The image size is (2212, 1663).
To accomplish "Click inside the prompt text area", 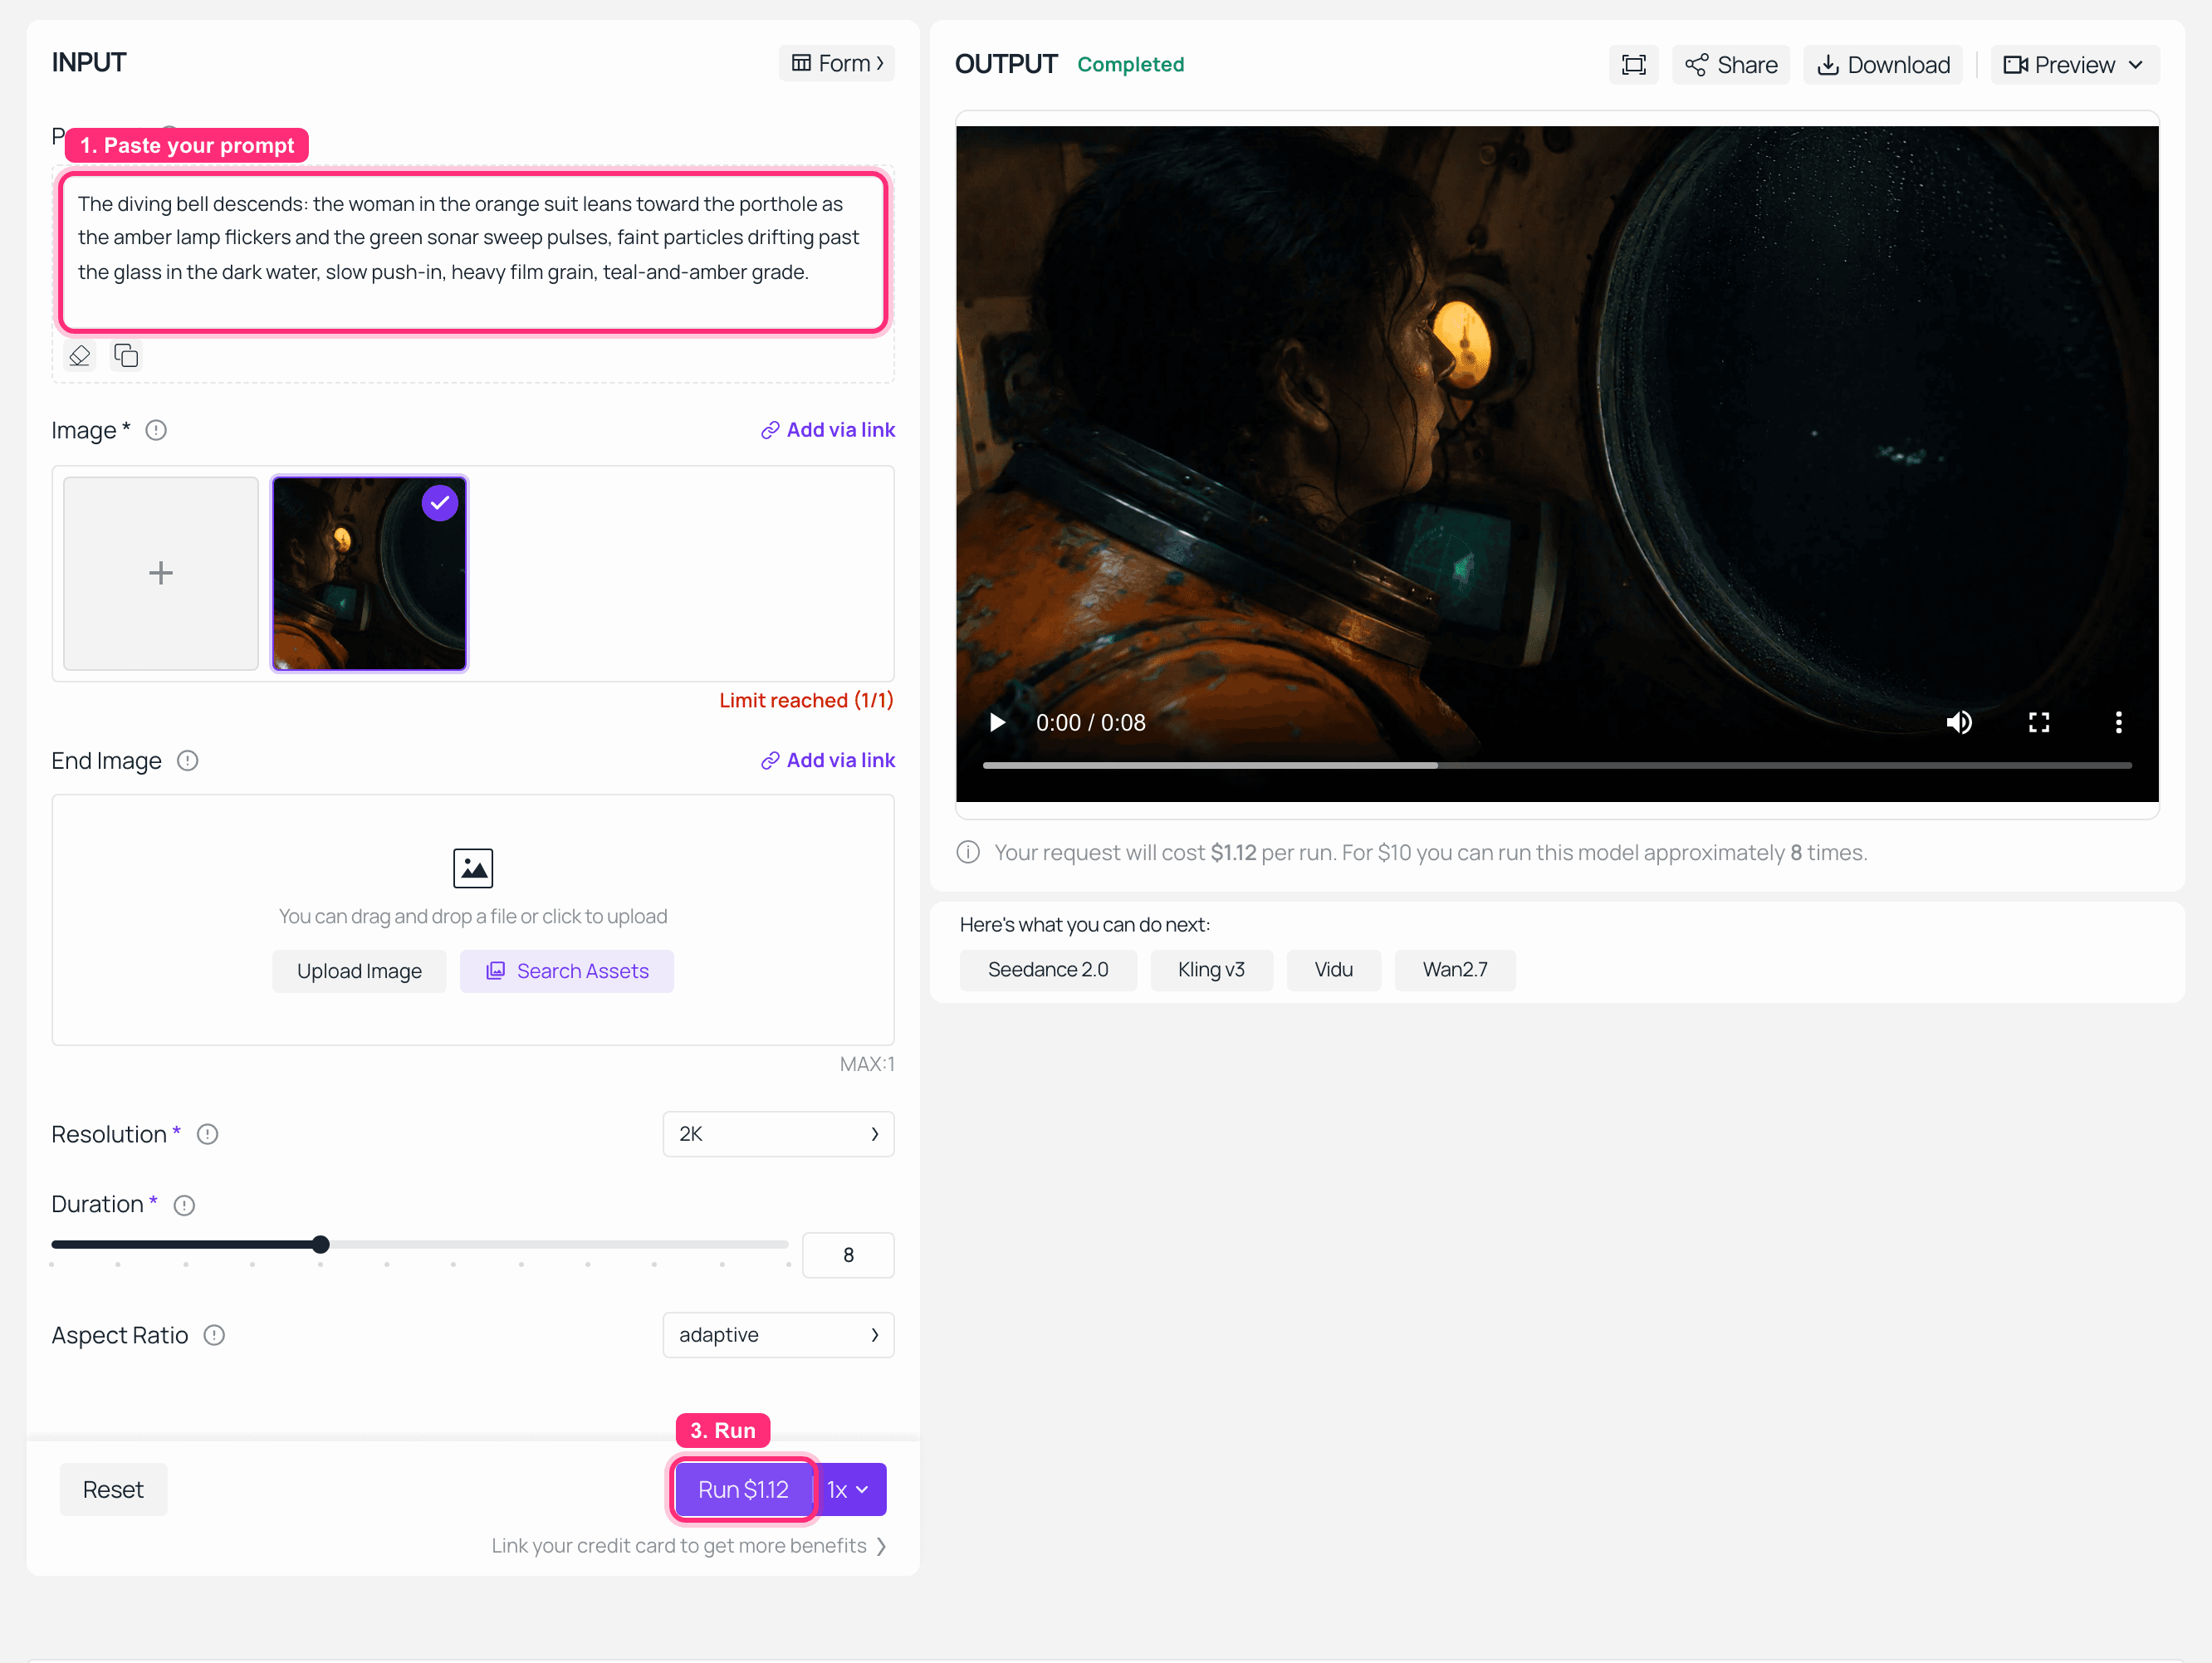I will pos(473,252).
